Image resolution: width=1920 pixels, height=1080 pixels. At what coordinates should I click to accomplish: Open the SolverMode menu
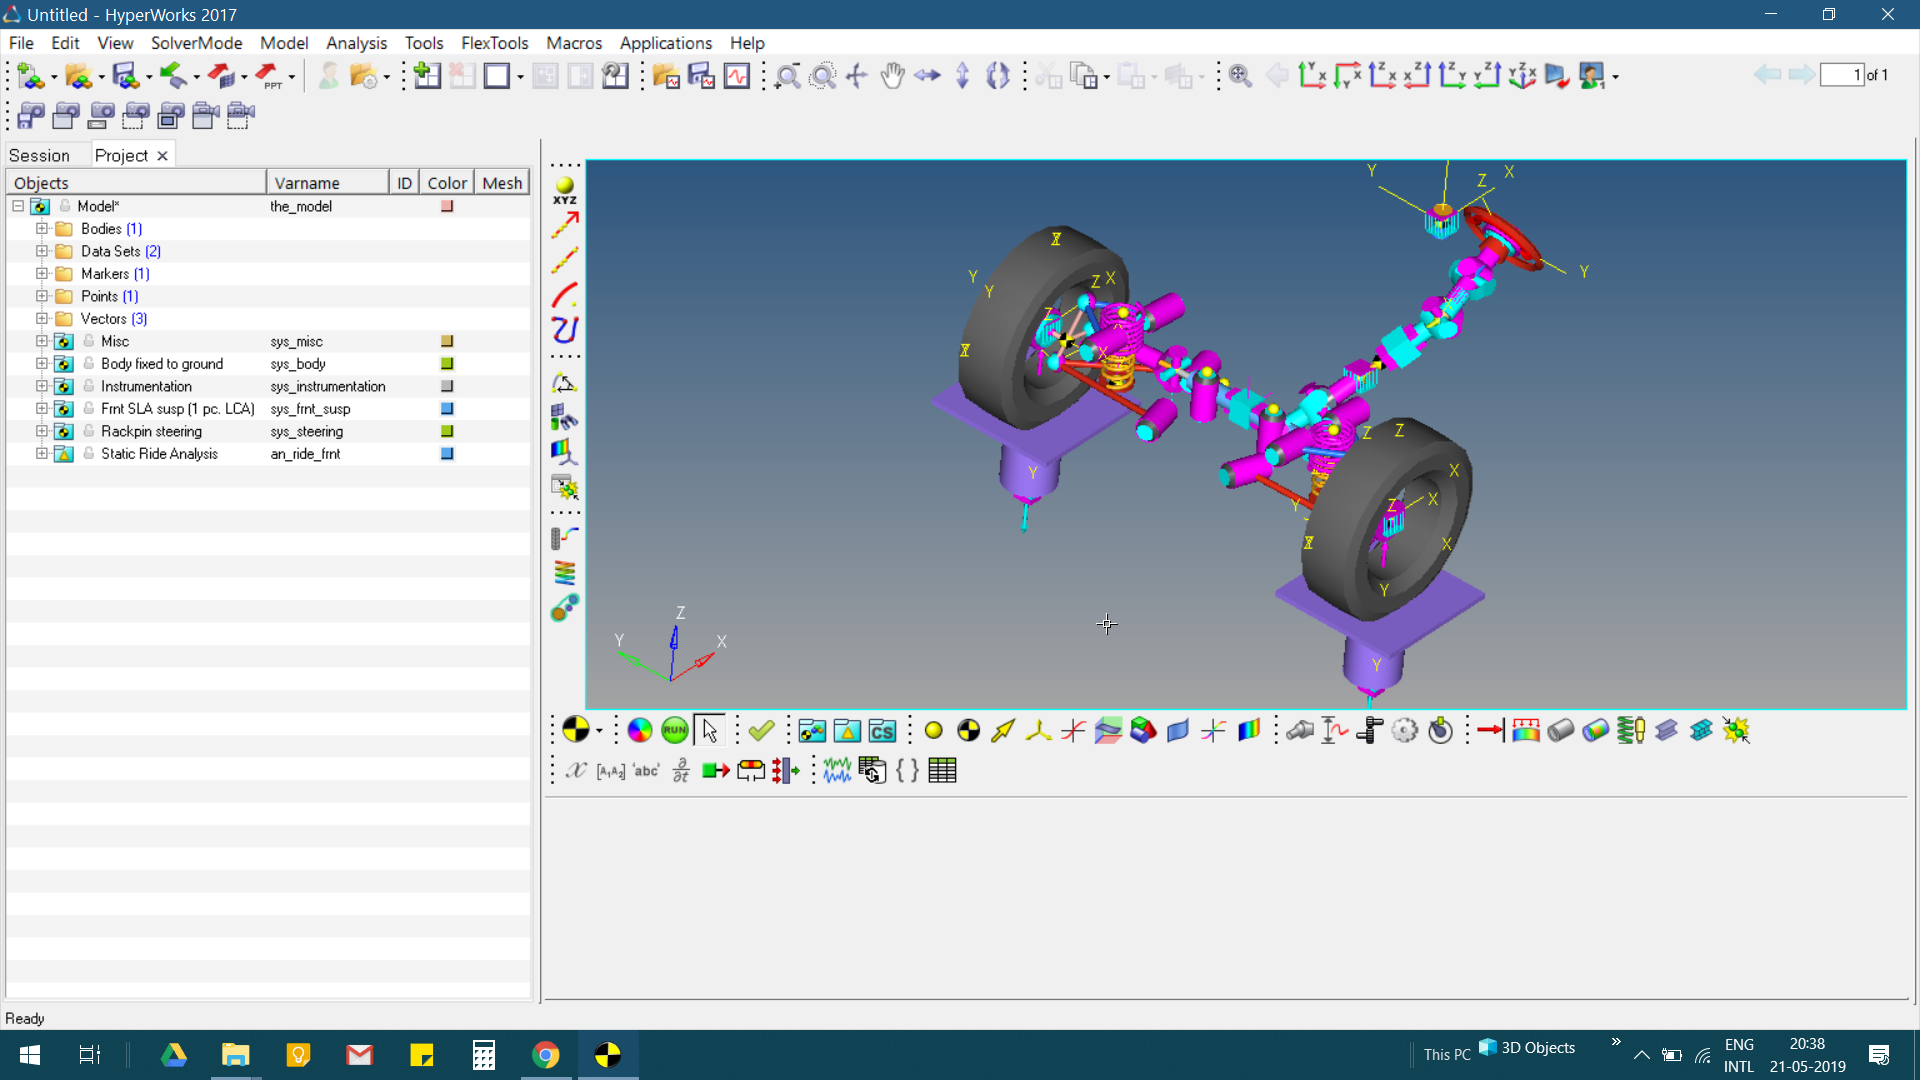click(x=196, y=43)
